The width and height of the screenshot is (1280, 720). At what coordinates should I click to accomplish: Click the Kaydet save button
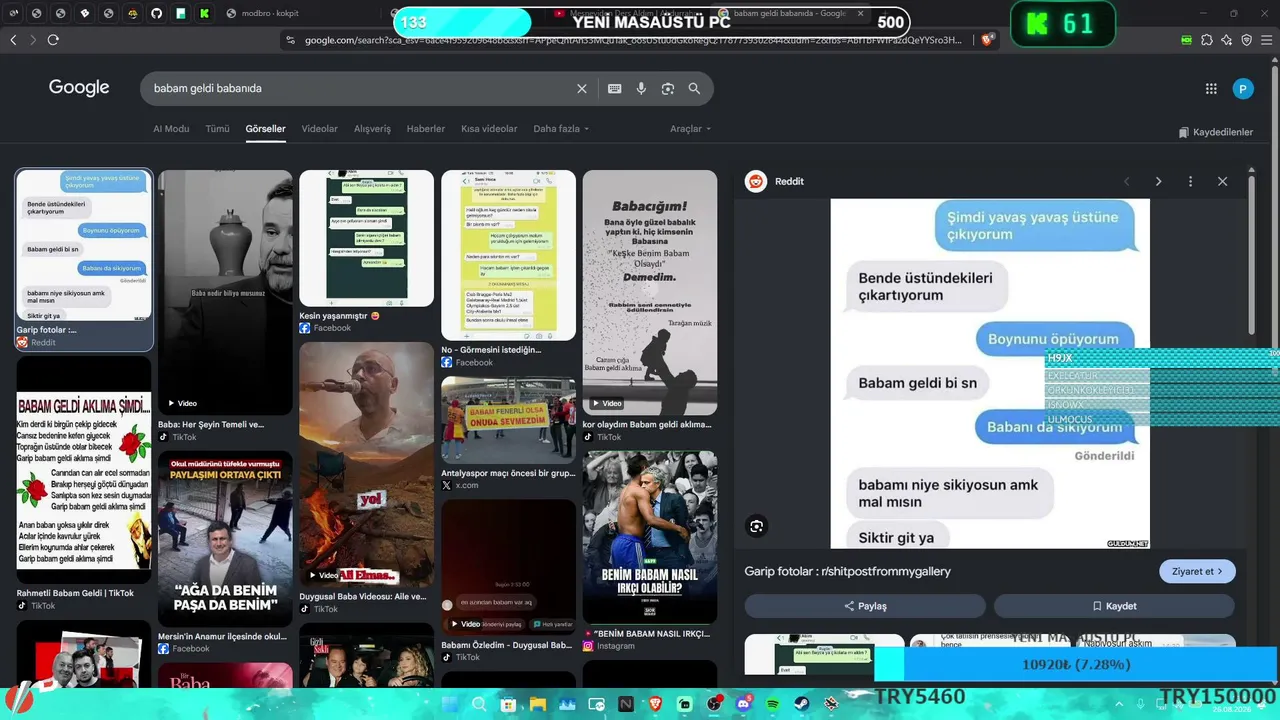pyautogui.click(x=1114, y=606)
